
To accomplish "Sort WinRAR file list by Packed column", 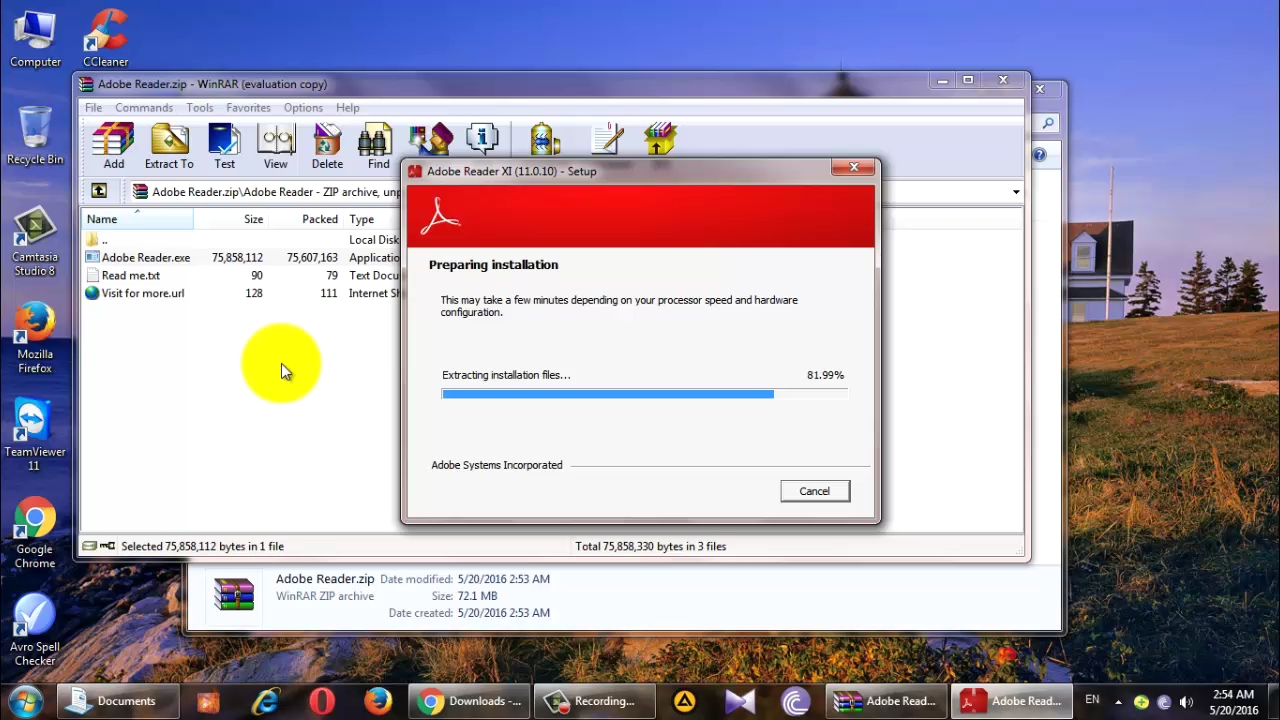I will tap(306, 219).
